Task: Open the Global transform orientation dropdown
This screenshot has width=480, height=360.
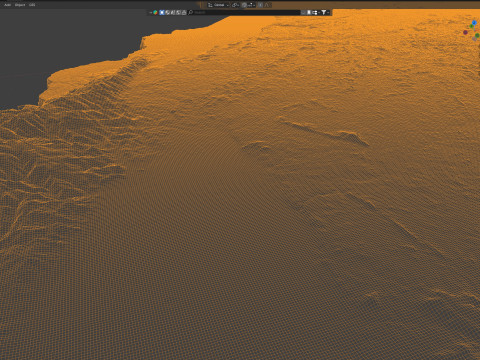Action: click(x=218, y=5)
